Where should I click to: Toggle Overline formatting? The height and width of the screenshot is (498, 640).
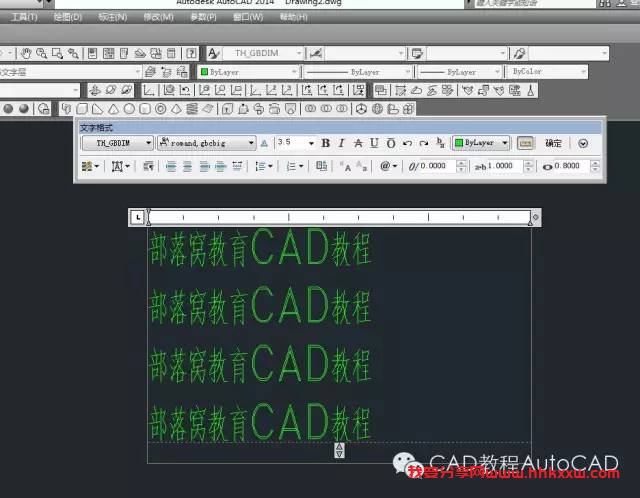(x=391, y=143)
